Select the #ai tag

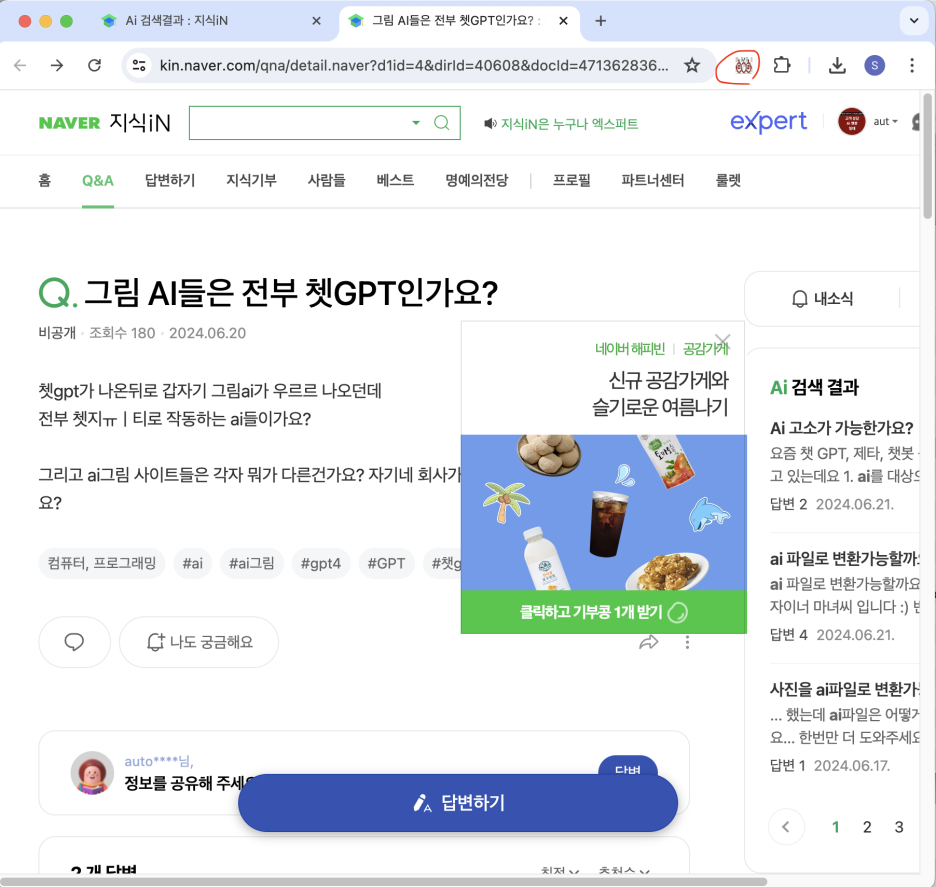pyautogui.click(x=192, y=563)
